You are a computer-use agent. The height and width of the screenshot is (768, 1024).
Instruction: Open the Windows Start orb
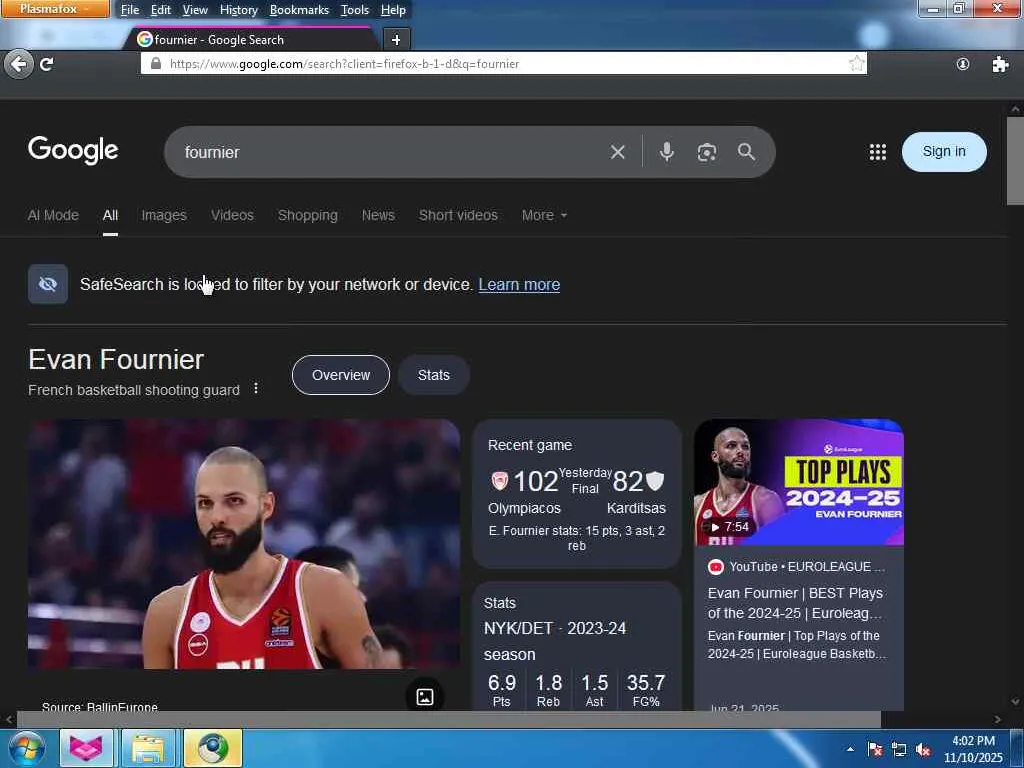[x=26, y=748]
